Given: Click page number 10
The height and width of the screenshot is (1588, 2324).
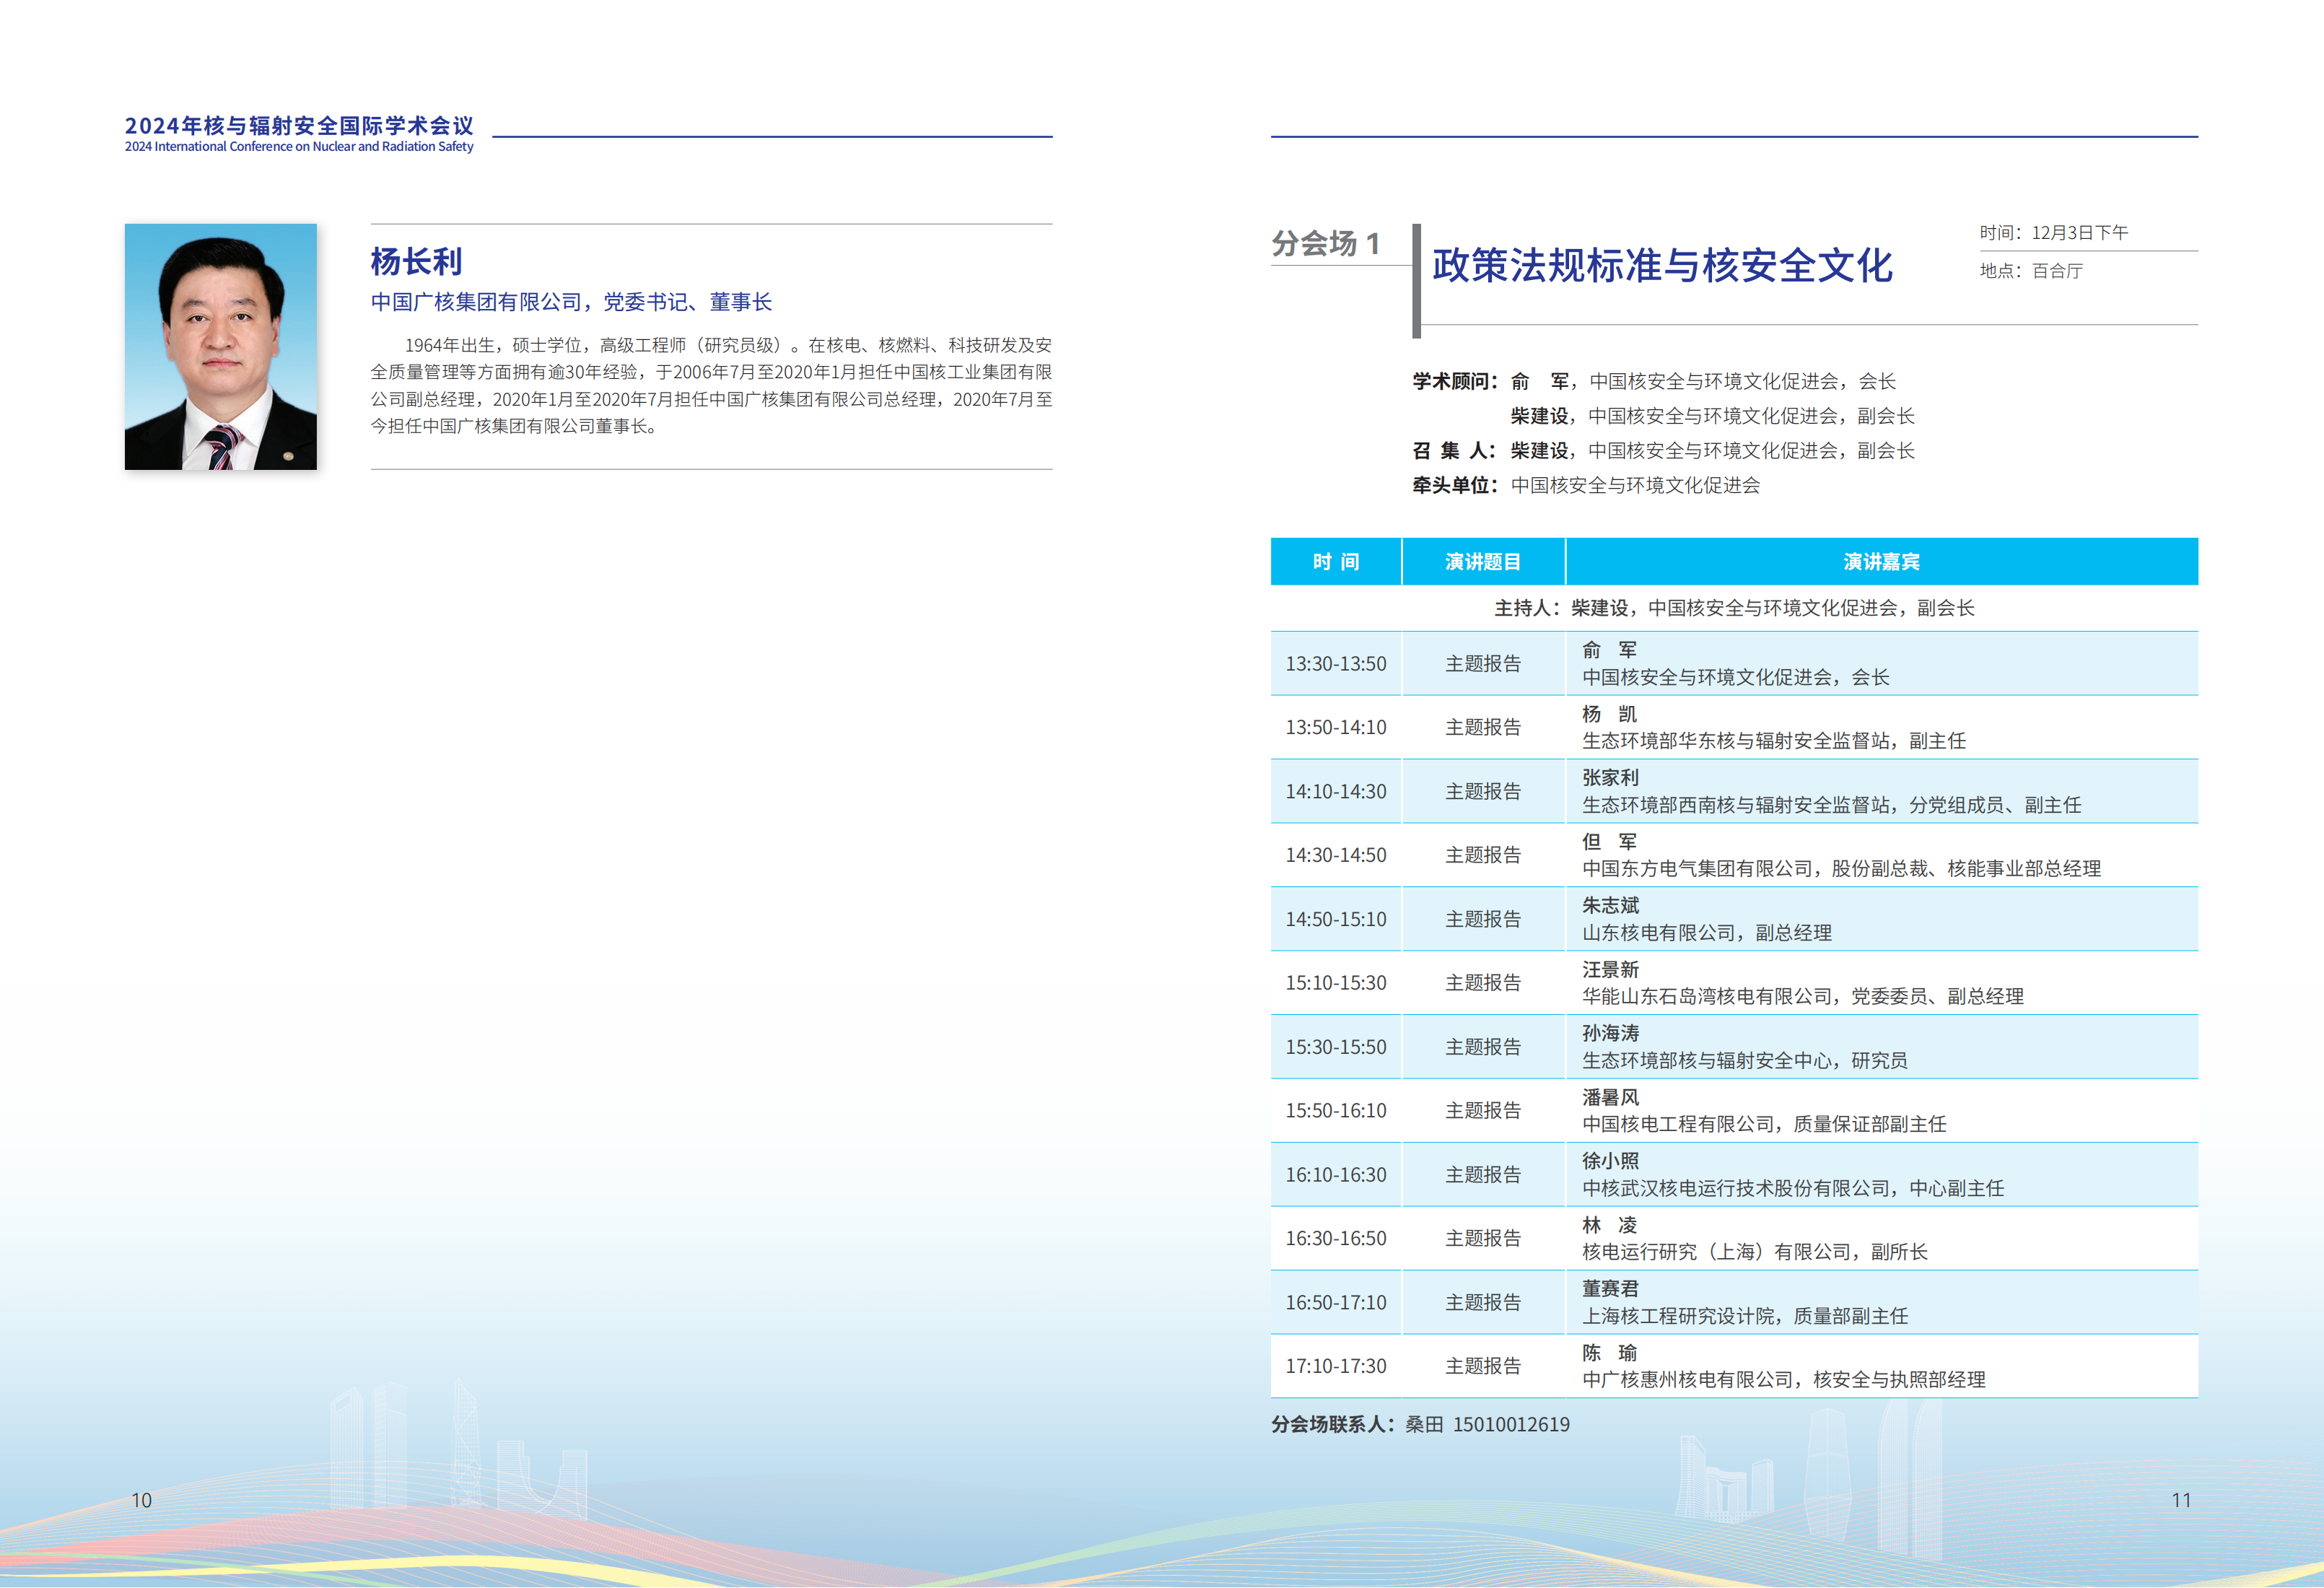Looking at the screenshot, I should (141, 1500).
